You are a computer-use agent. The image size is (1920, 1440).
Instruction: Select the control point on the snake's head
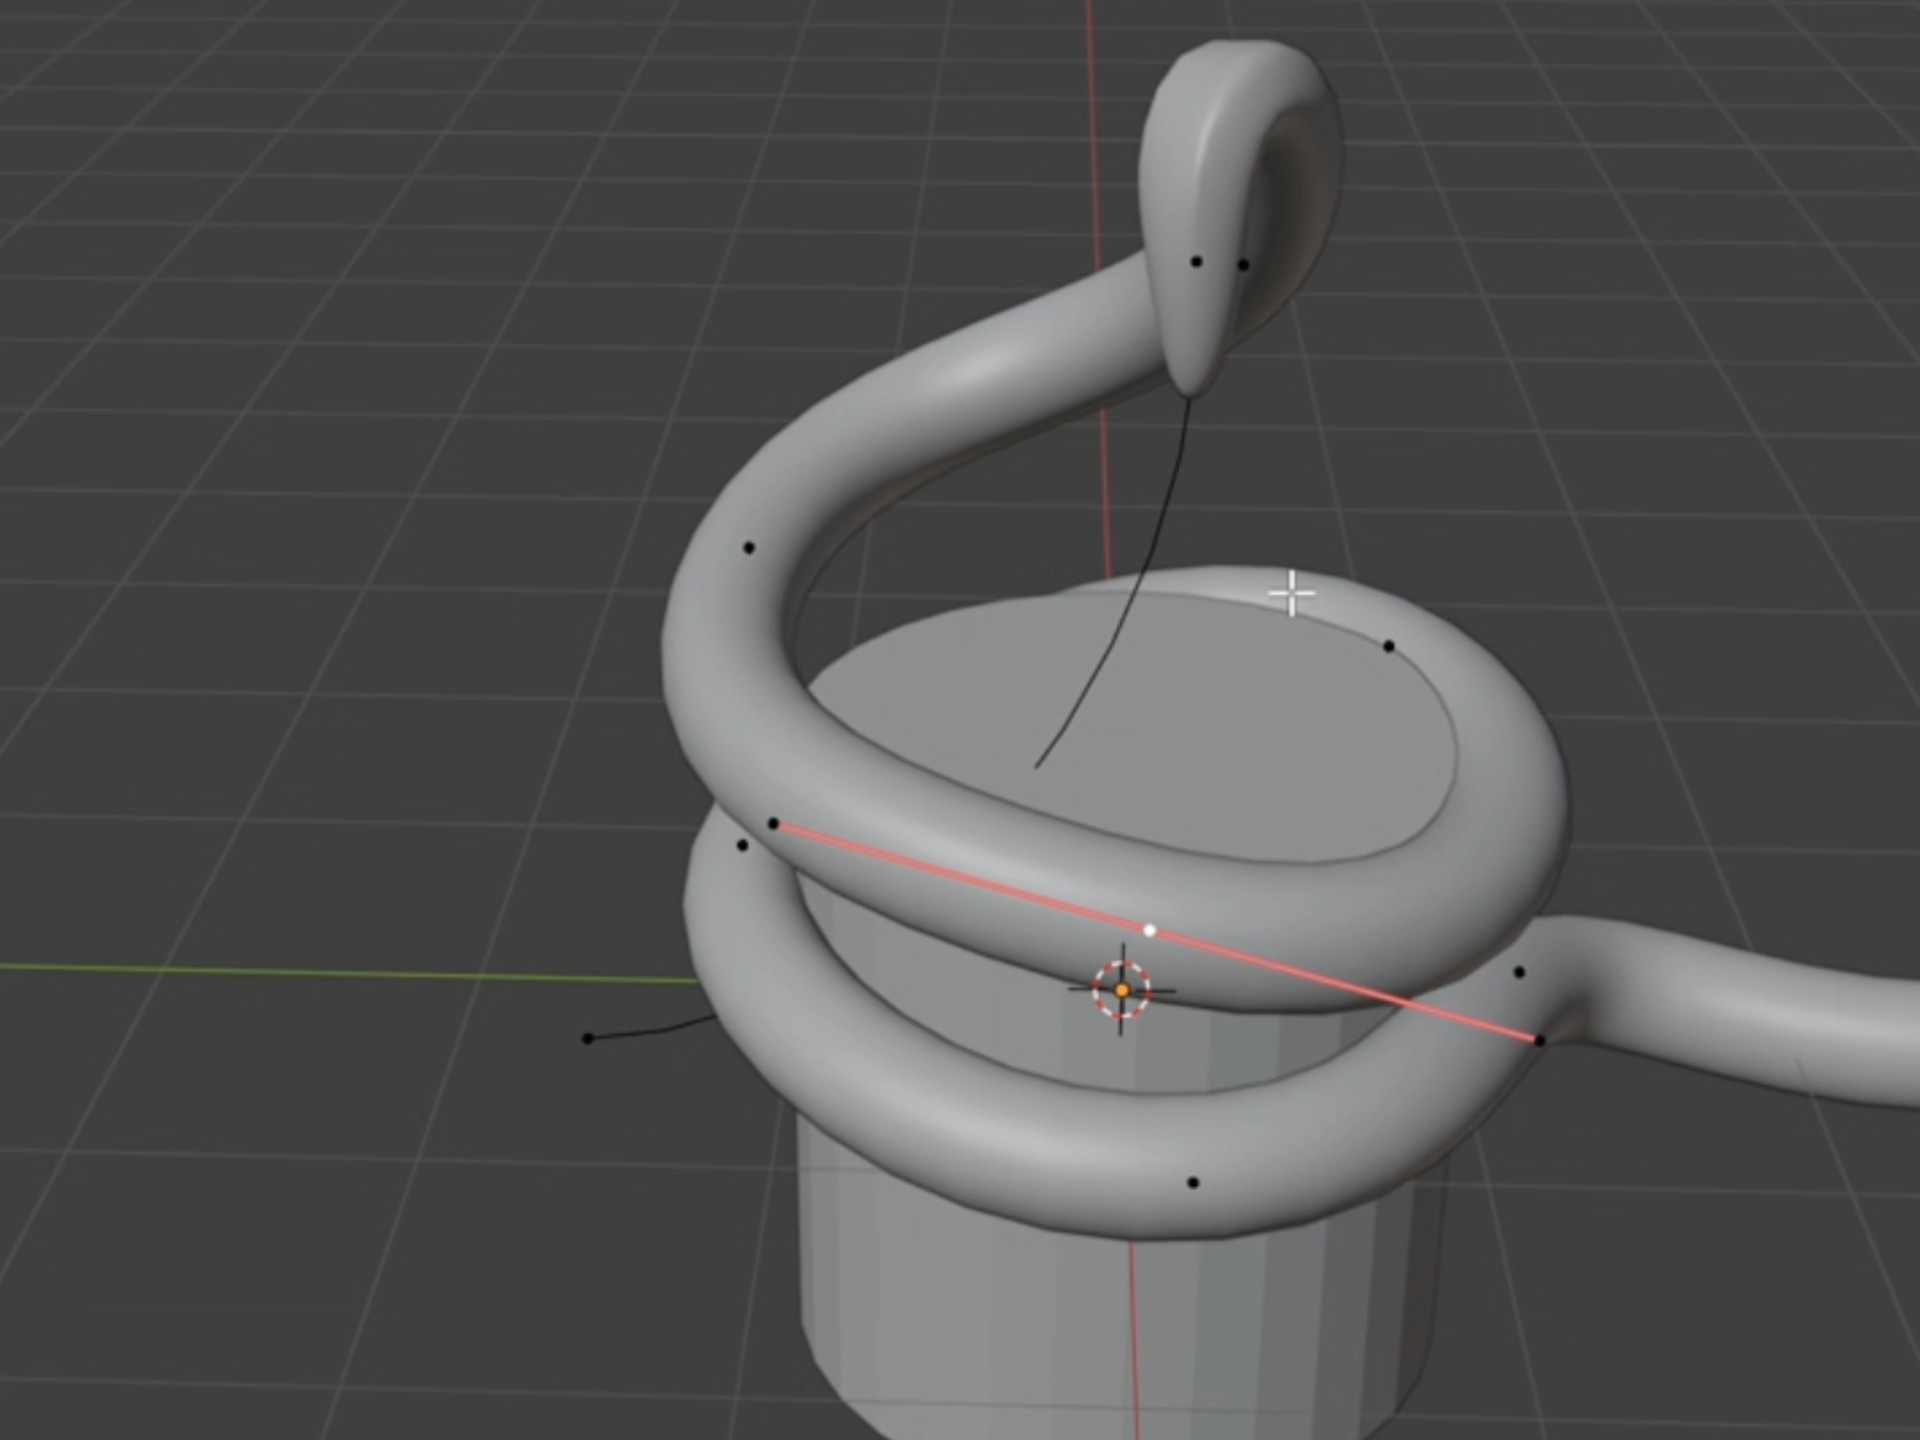click(x=1196, y=260)
